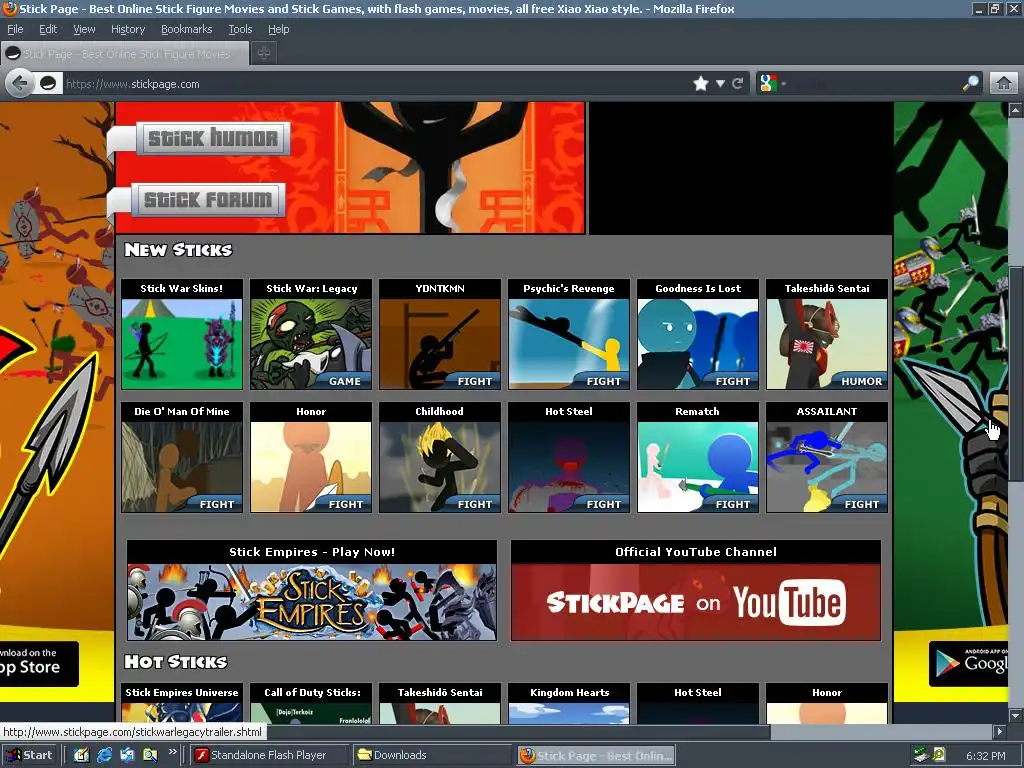Open Honor in Hot Sticks
1024x768 pixels.
(x=827, y=703)
